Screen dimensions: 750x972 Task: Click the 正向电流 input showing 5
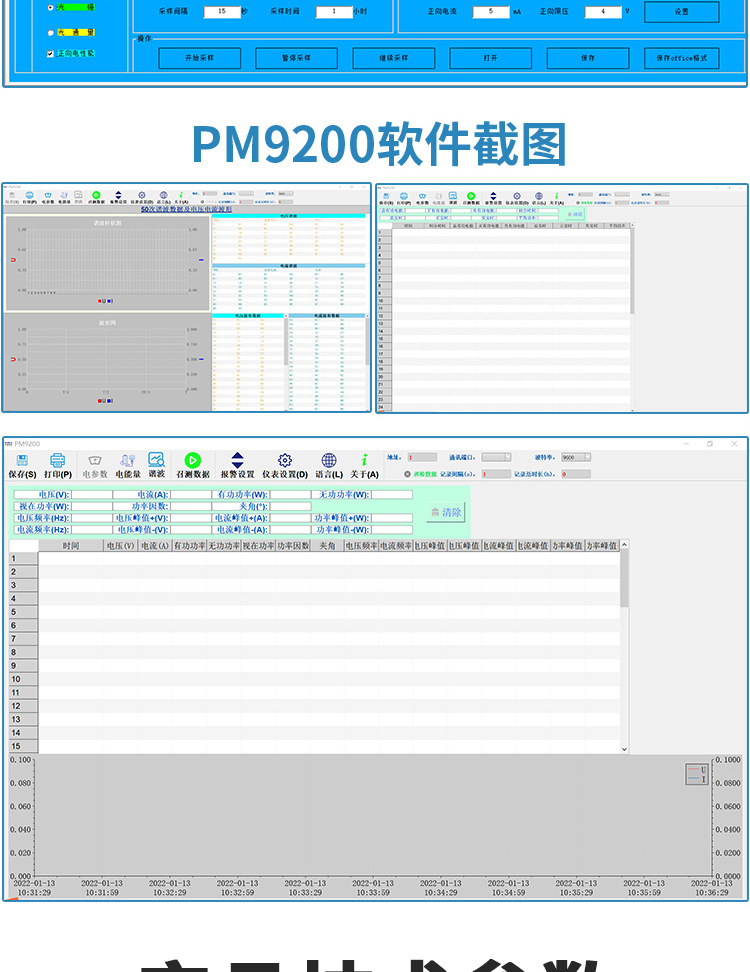pyautogui.click(x=491, y=12)
